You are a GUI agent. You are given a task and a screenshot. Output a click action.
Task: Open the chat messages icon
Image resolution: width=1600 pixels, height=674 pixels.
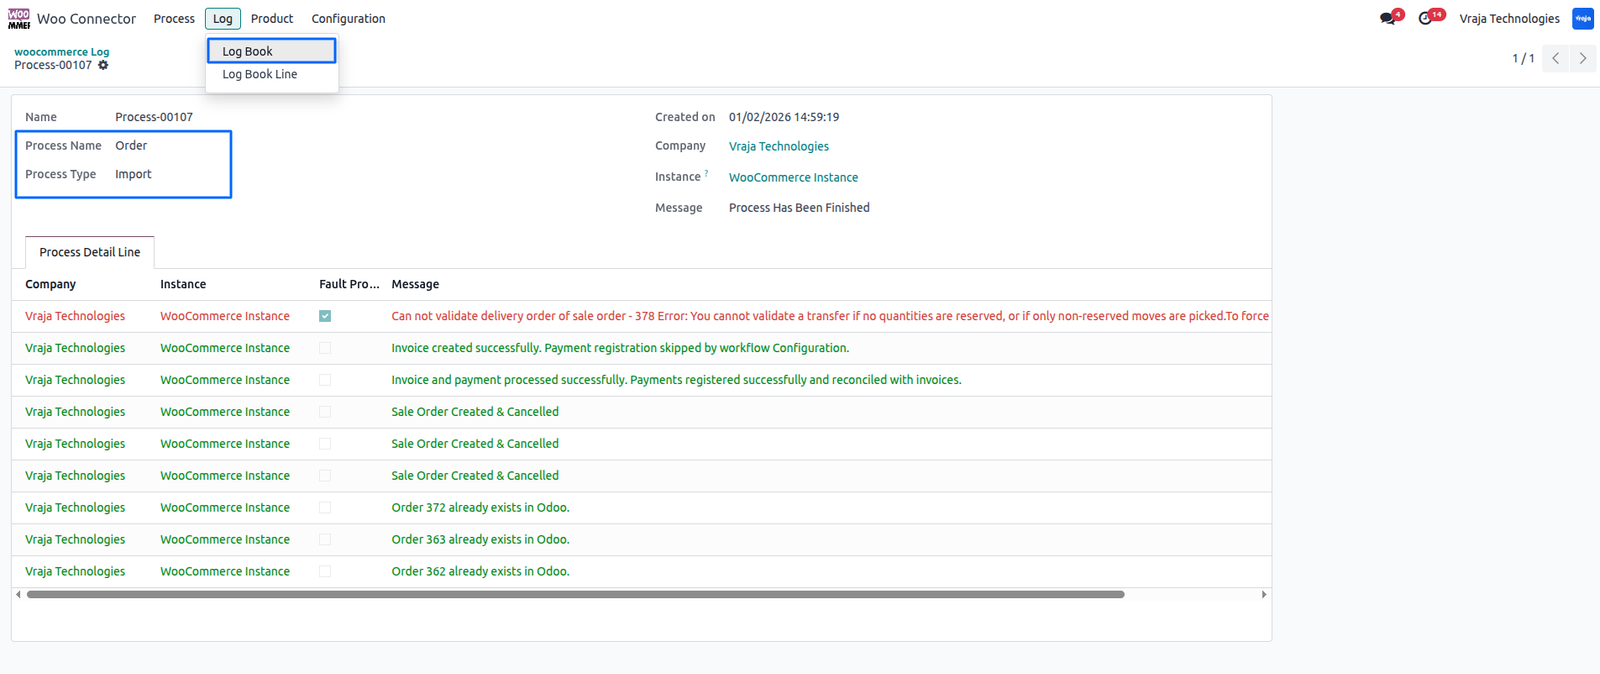click(1387, 18)
